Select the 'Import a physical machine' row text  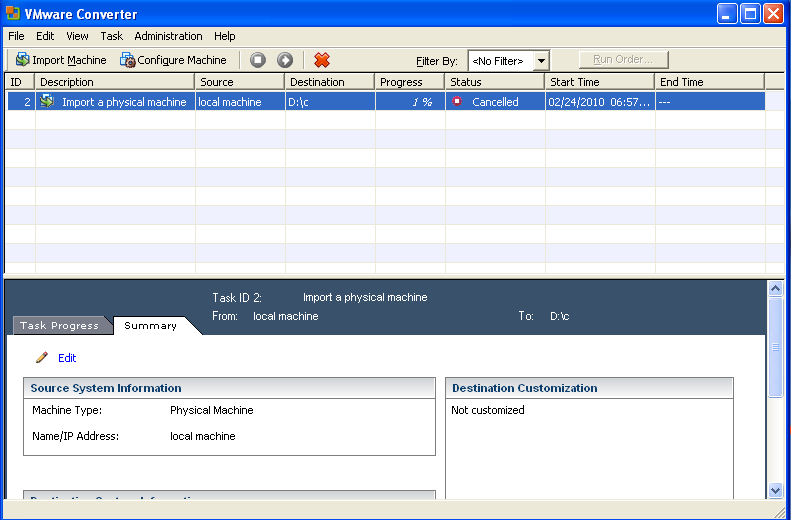(124, 102)
